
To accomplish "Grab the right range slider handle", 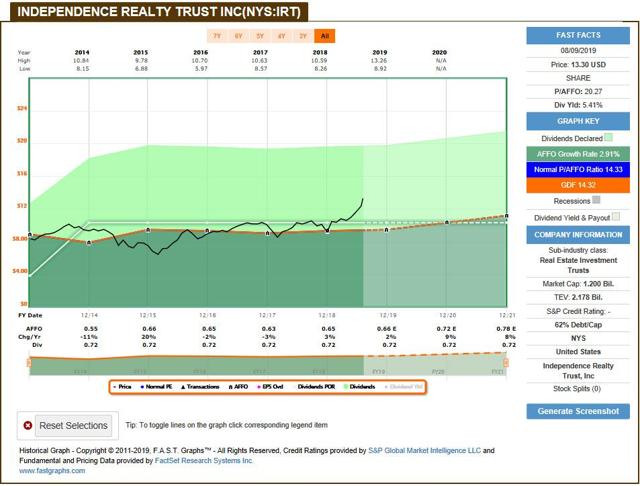I will (506, 363).
